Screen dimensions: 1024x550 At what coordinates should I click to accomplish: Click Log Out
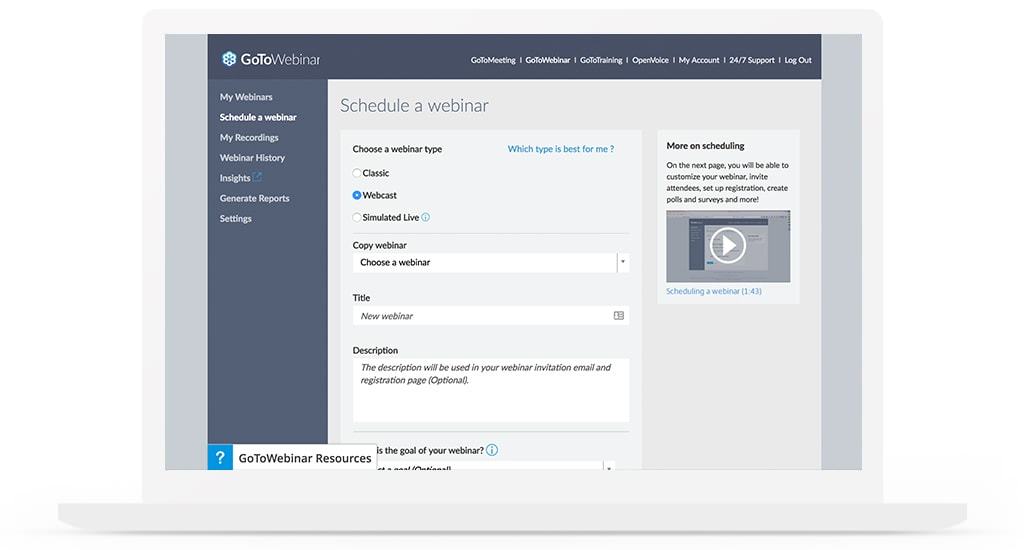tap(798, 60)
